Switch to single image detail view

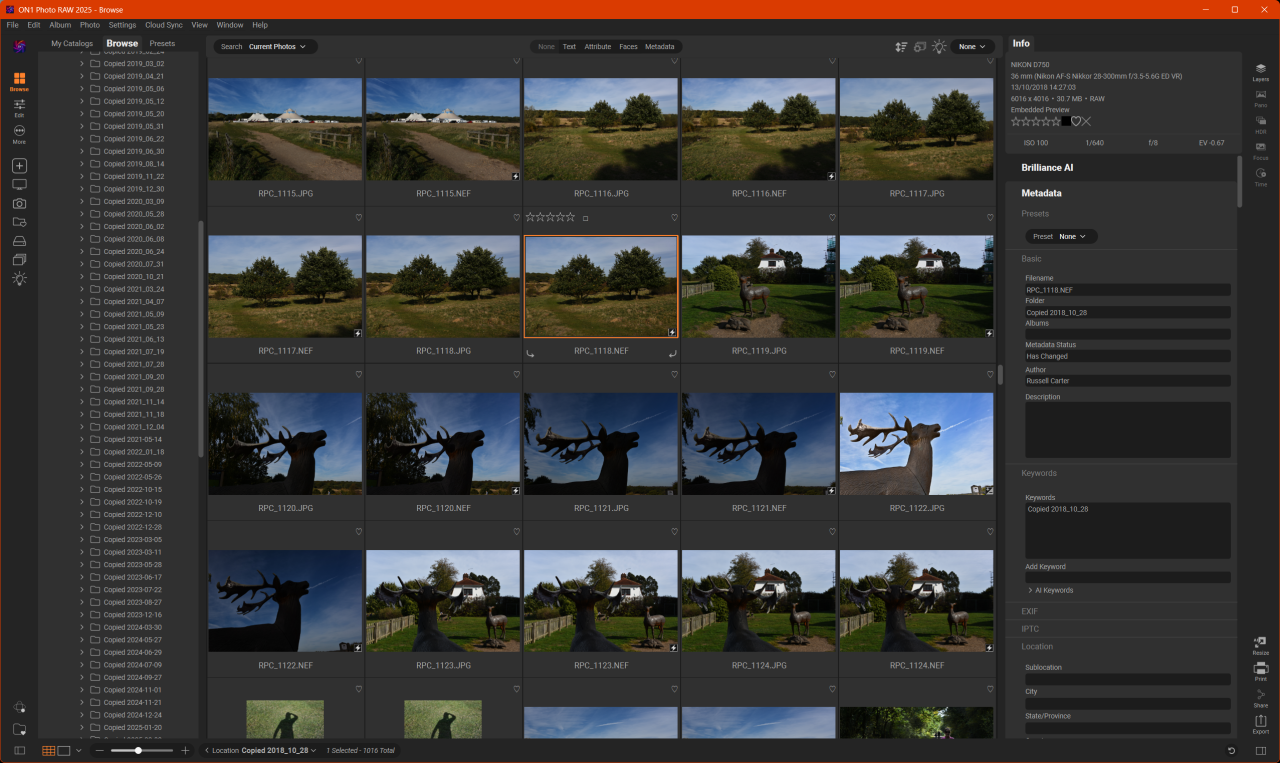(x=64, y=750)
